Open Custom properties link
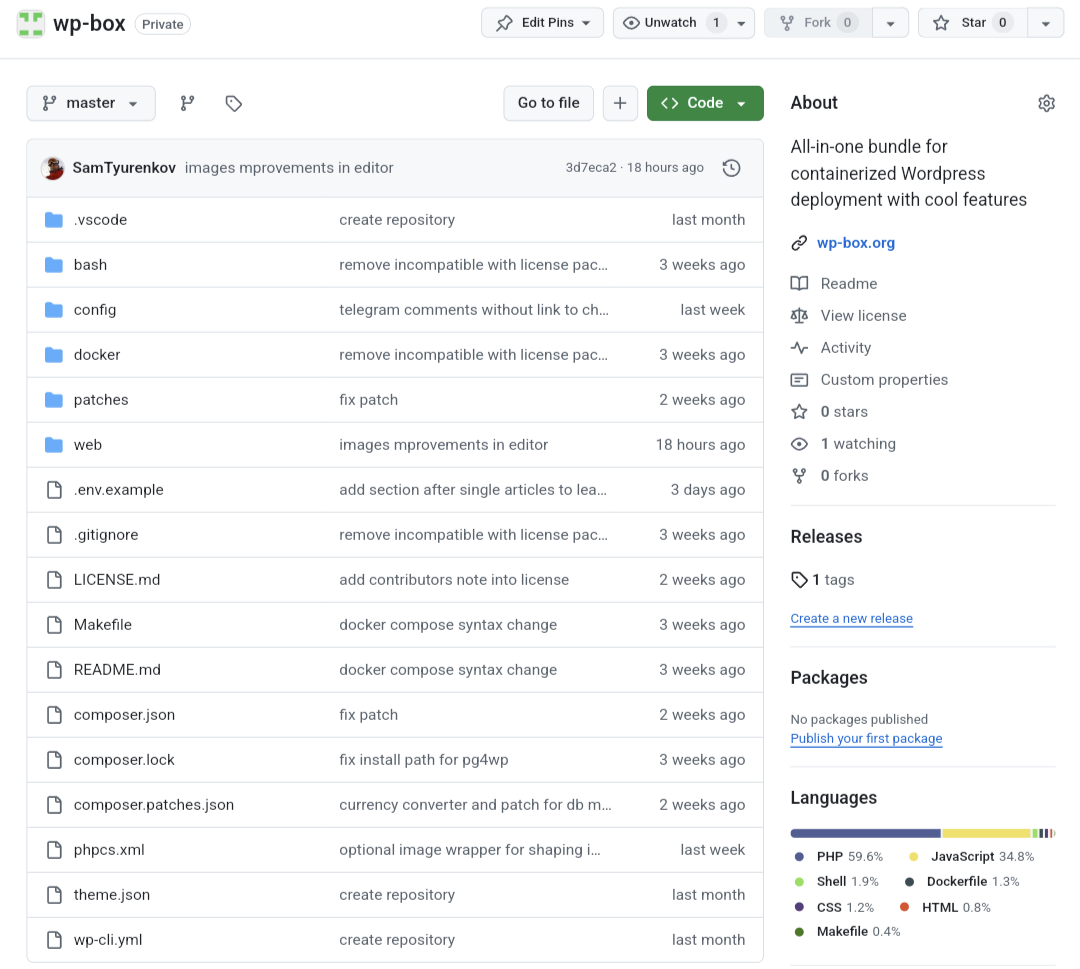 [884, 380]
